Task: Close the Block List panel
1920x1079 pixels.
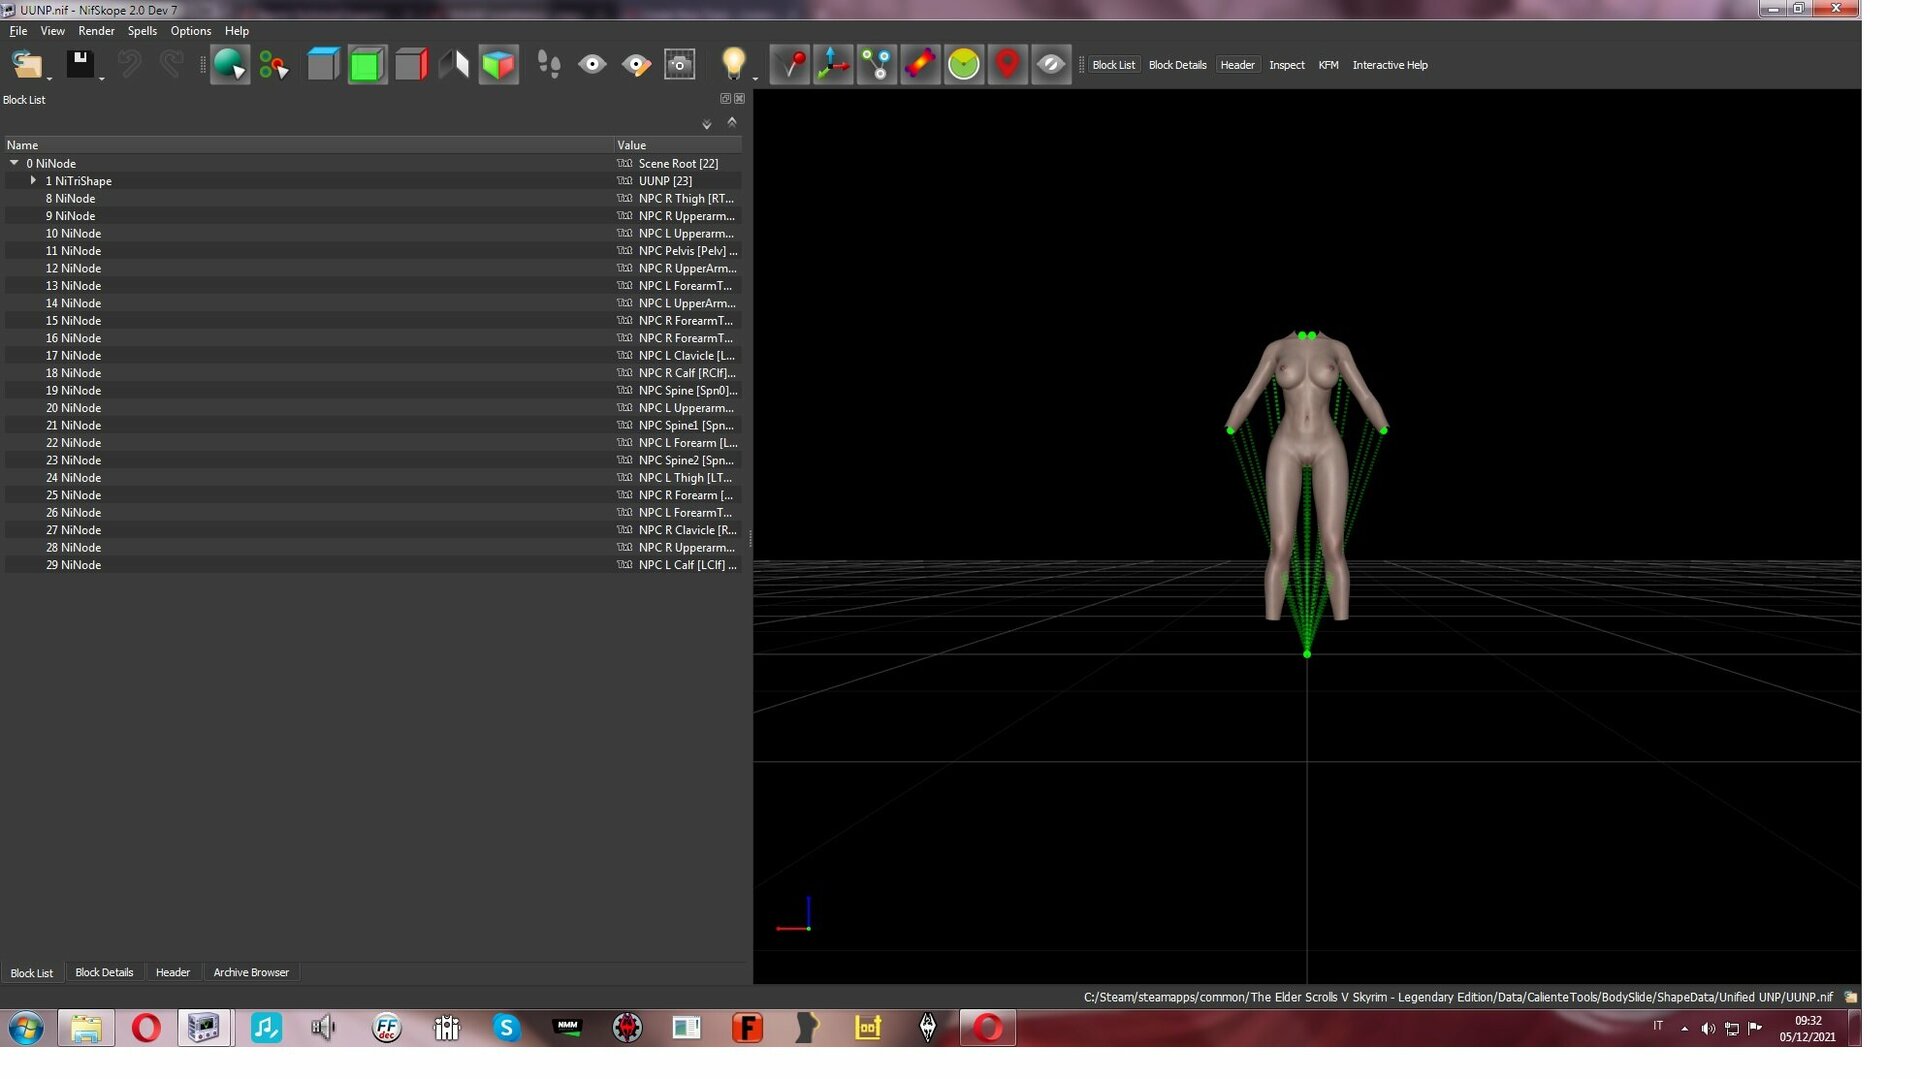Action: click(739, 99)
